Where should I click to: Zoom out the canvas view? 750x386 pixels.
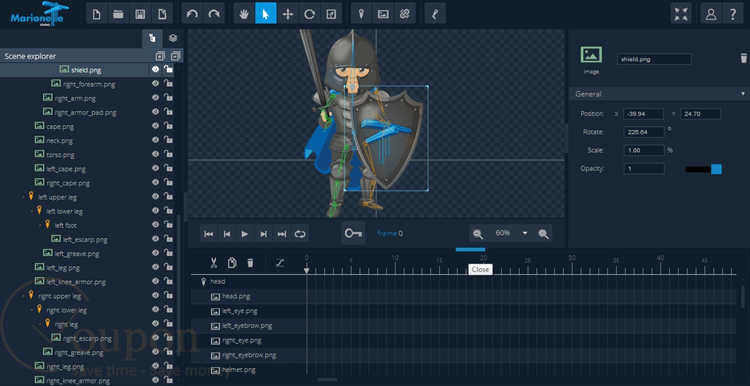tap(477, 233)
